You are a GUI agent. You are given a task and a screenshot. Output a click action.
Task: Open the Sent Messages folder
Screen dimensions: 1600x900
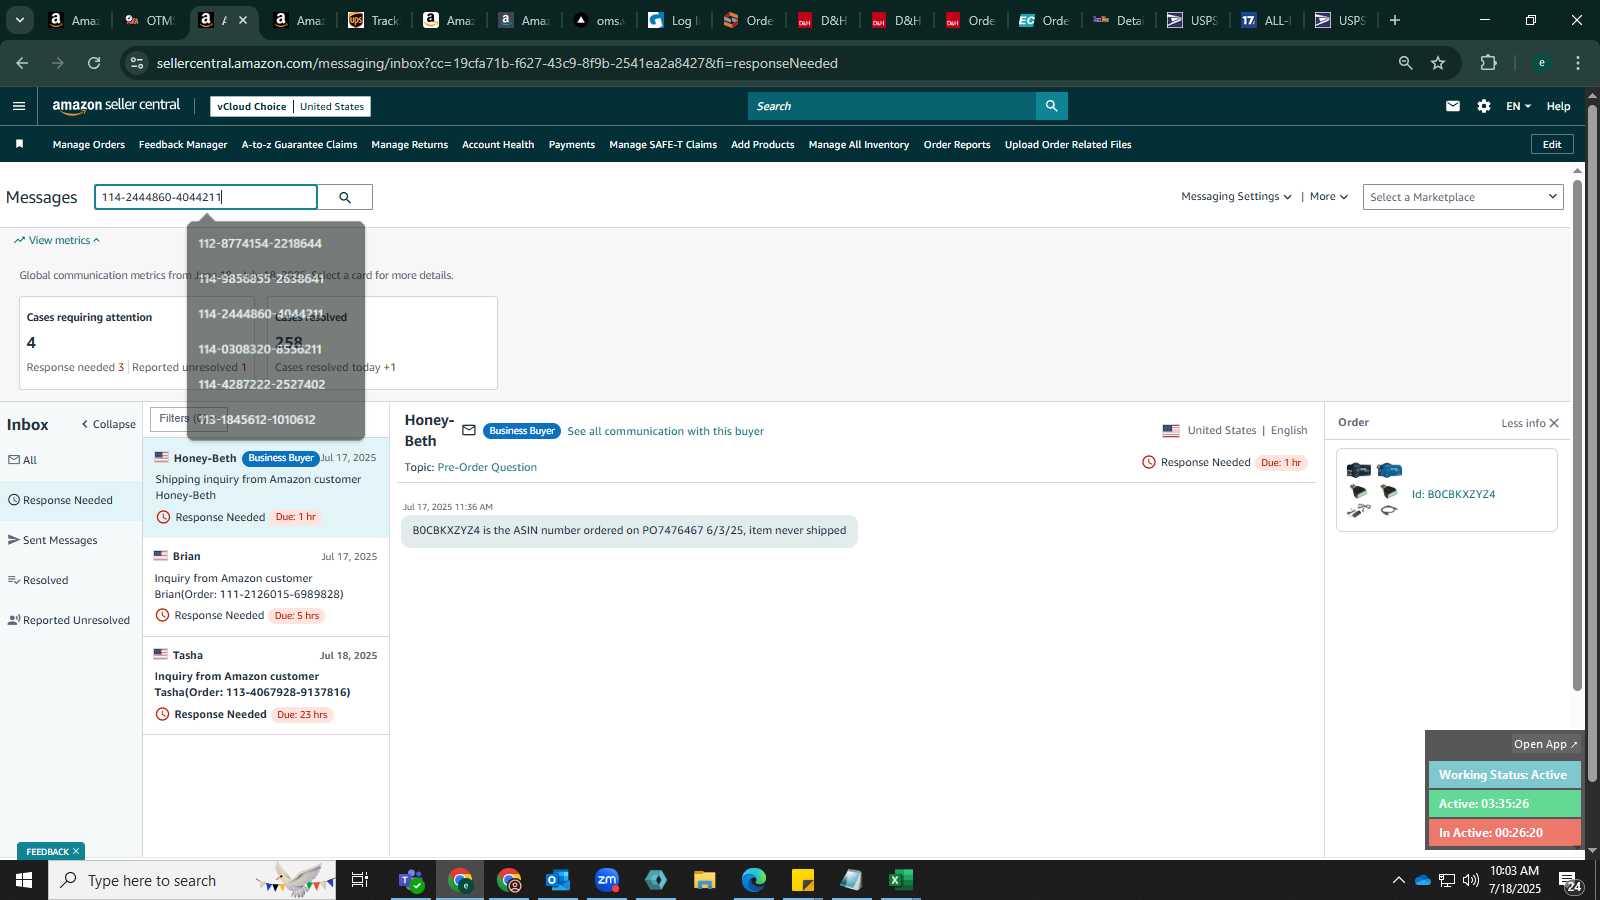click(53, 540)
